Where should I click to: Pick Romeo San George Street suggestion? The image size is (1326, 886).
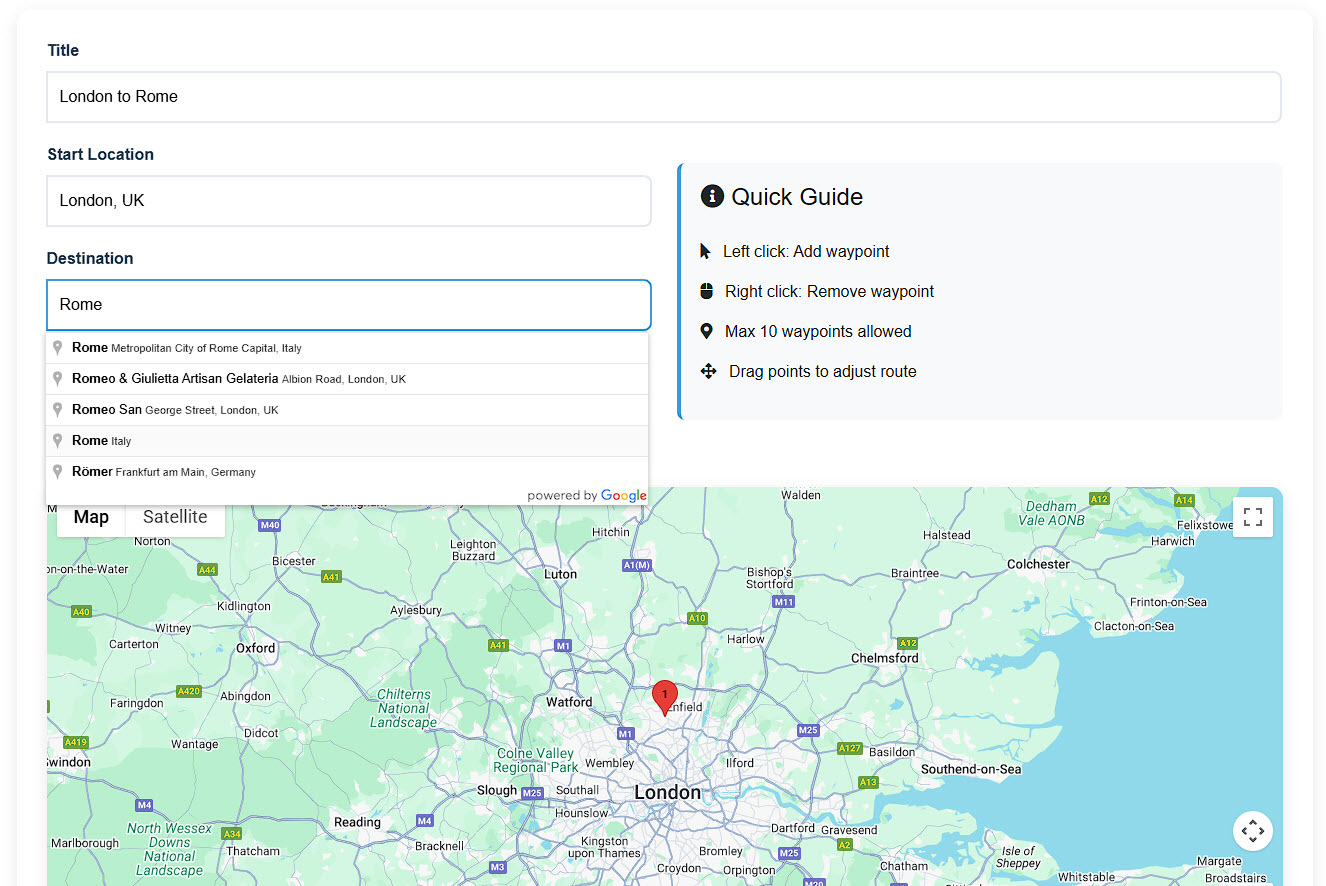pos(347,410)
